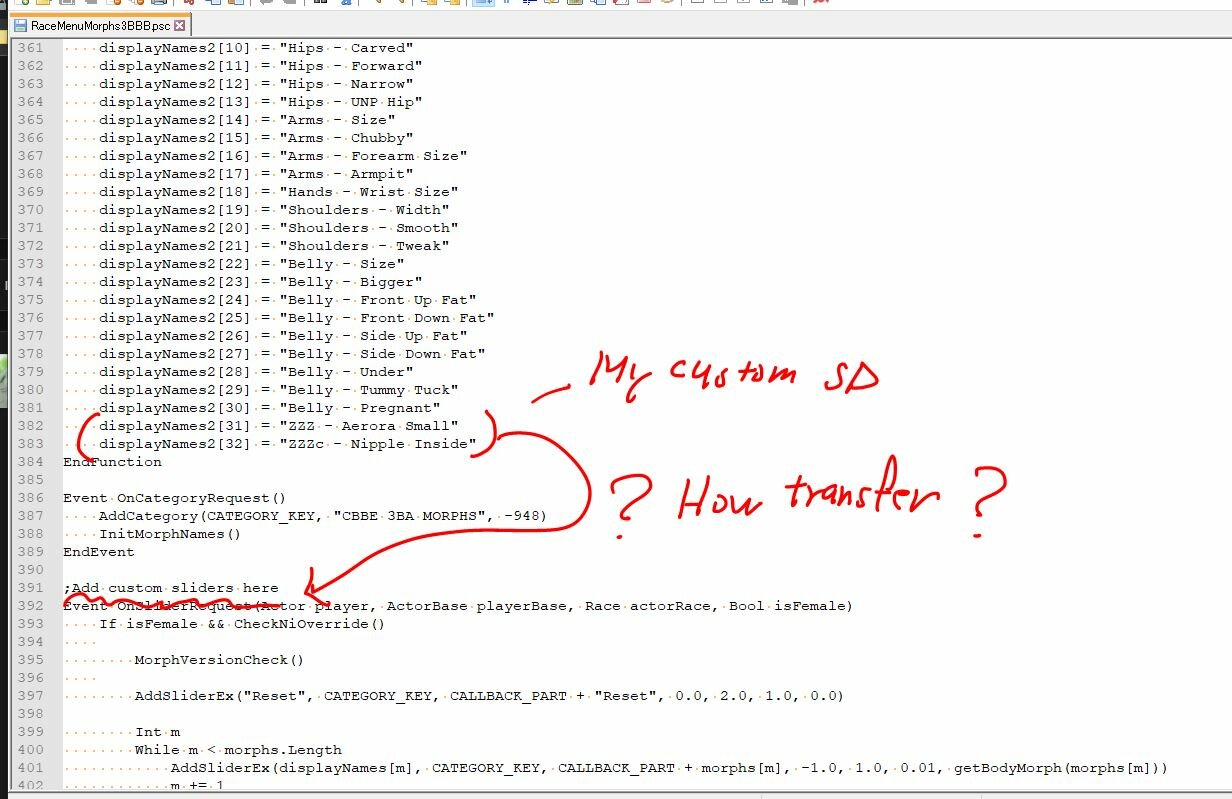Place cursor on "Hips - Forward" string
The height and width of the screenshot is (799, 1232).
(x=350, y=66)
